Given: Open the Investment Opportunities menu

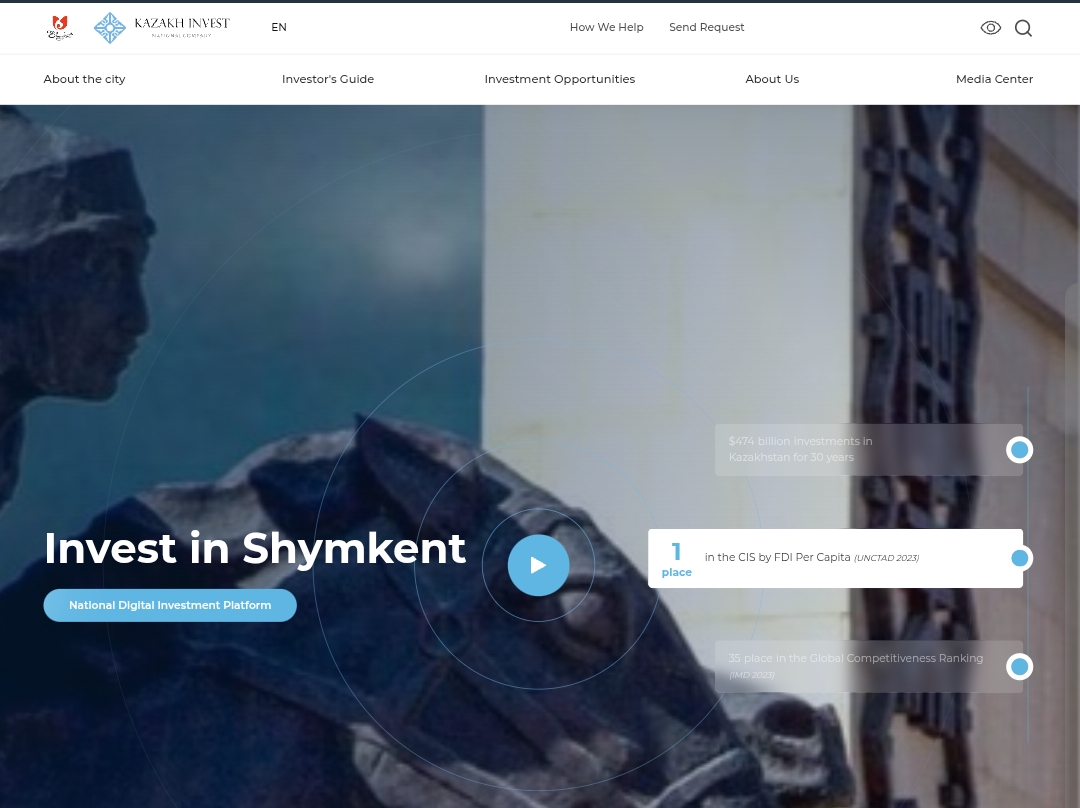Looking at the screenshot, I should point(560,79).
